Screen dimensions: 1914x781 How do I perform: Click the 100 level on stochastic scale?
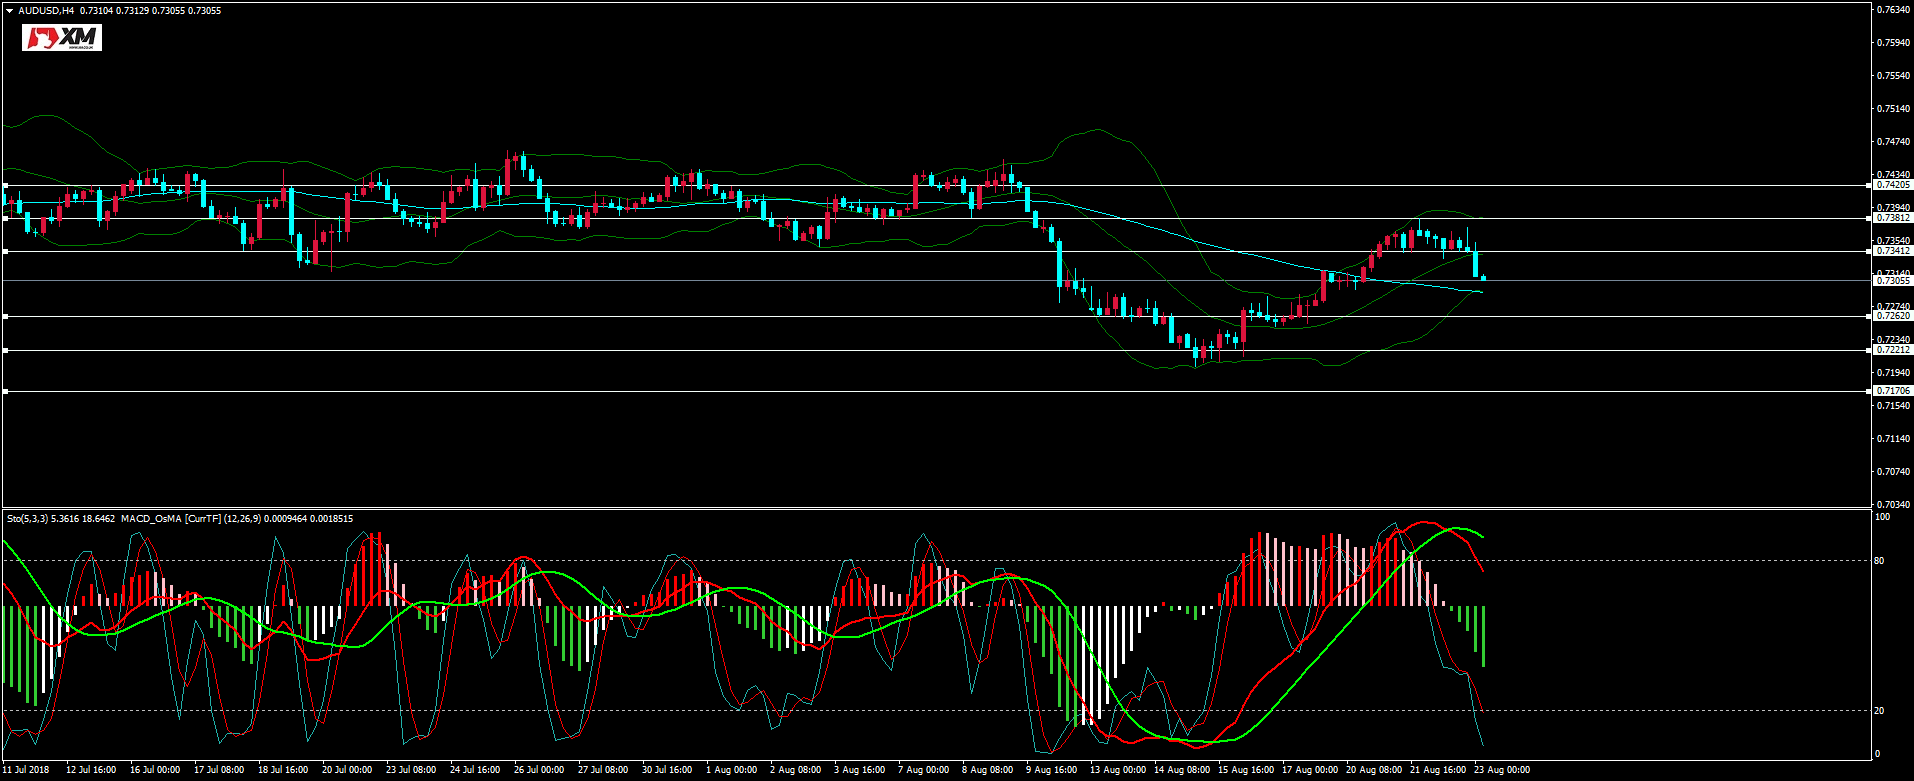1882,517
